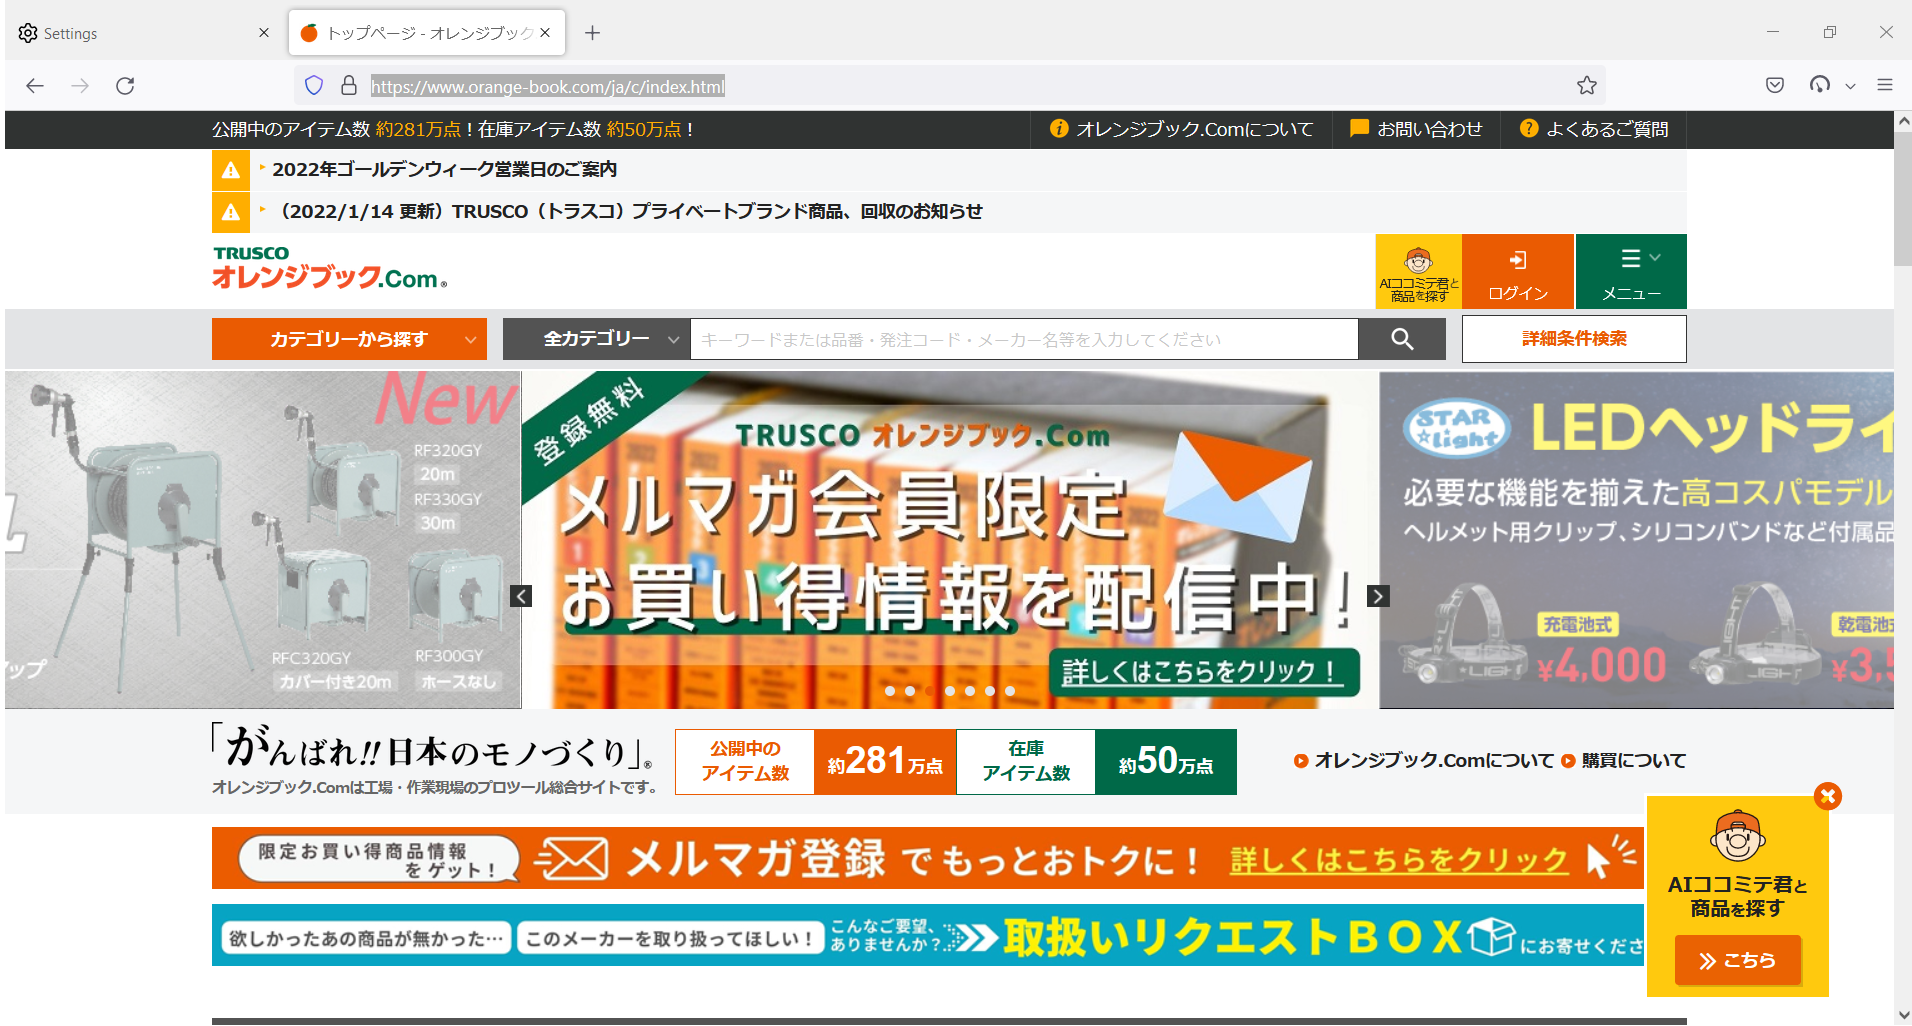Select the third (active) carousel dot
Image resolution: width=1912 pixels, height=1026 pixels.
tap(930, 691)
